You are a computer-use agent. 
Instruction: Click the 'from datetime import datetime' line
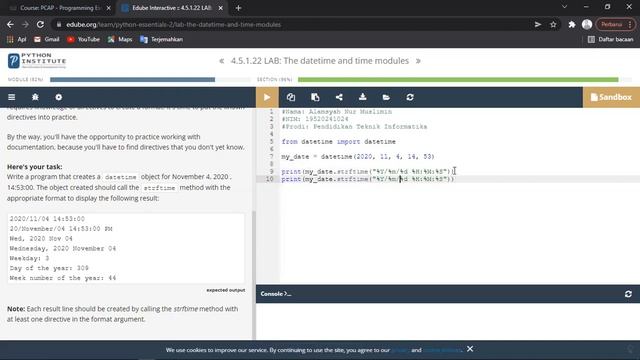[x=338, y=142]
